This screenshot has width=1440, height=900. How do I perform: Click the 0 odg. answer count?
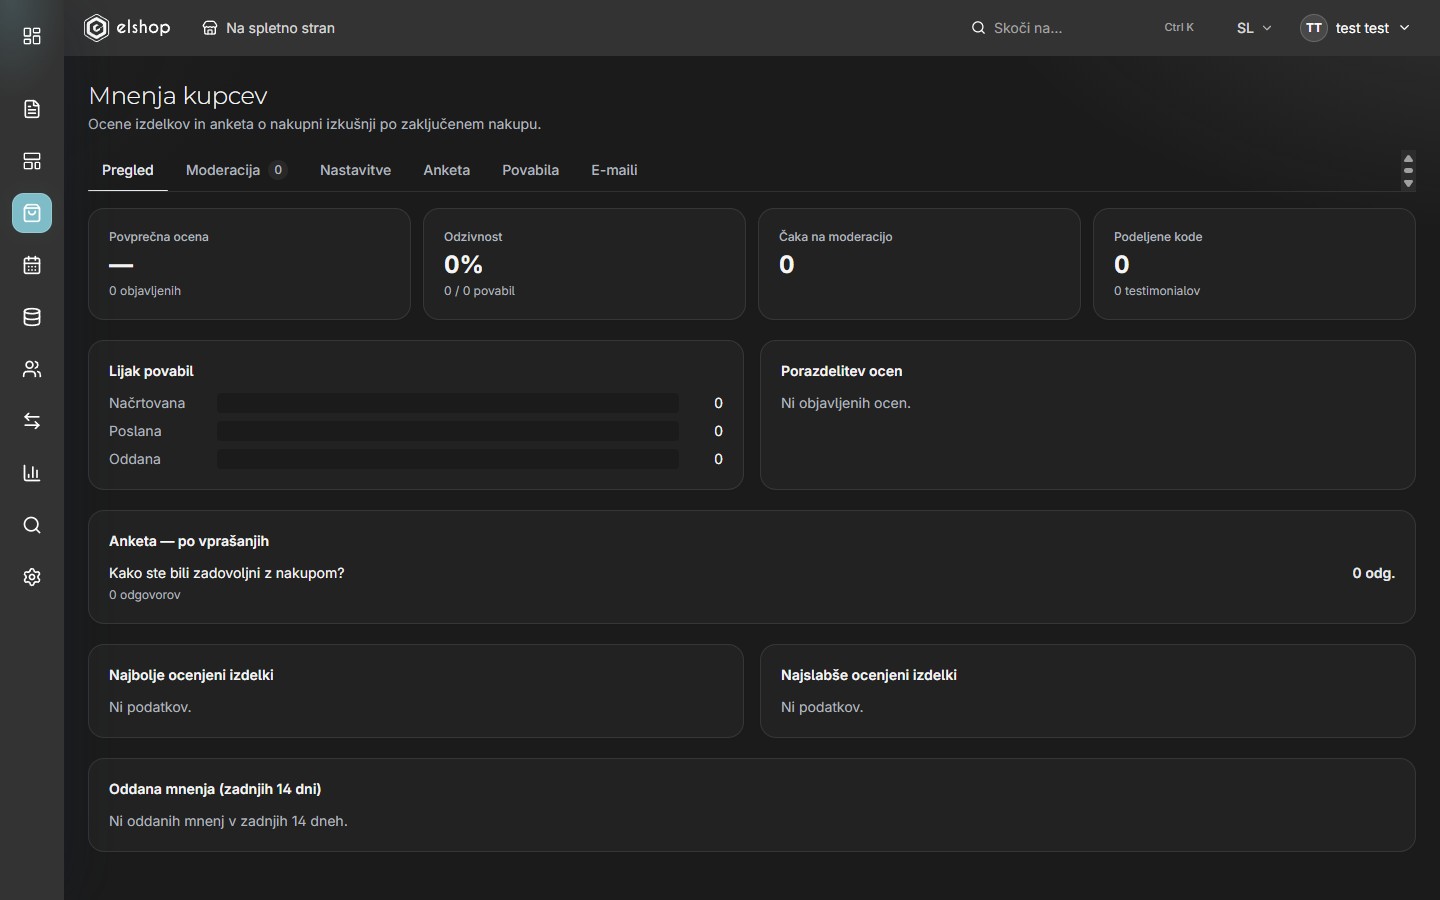(x=1373, y=573)
